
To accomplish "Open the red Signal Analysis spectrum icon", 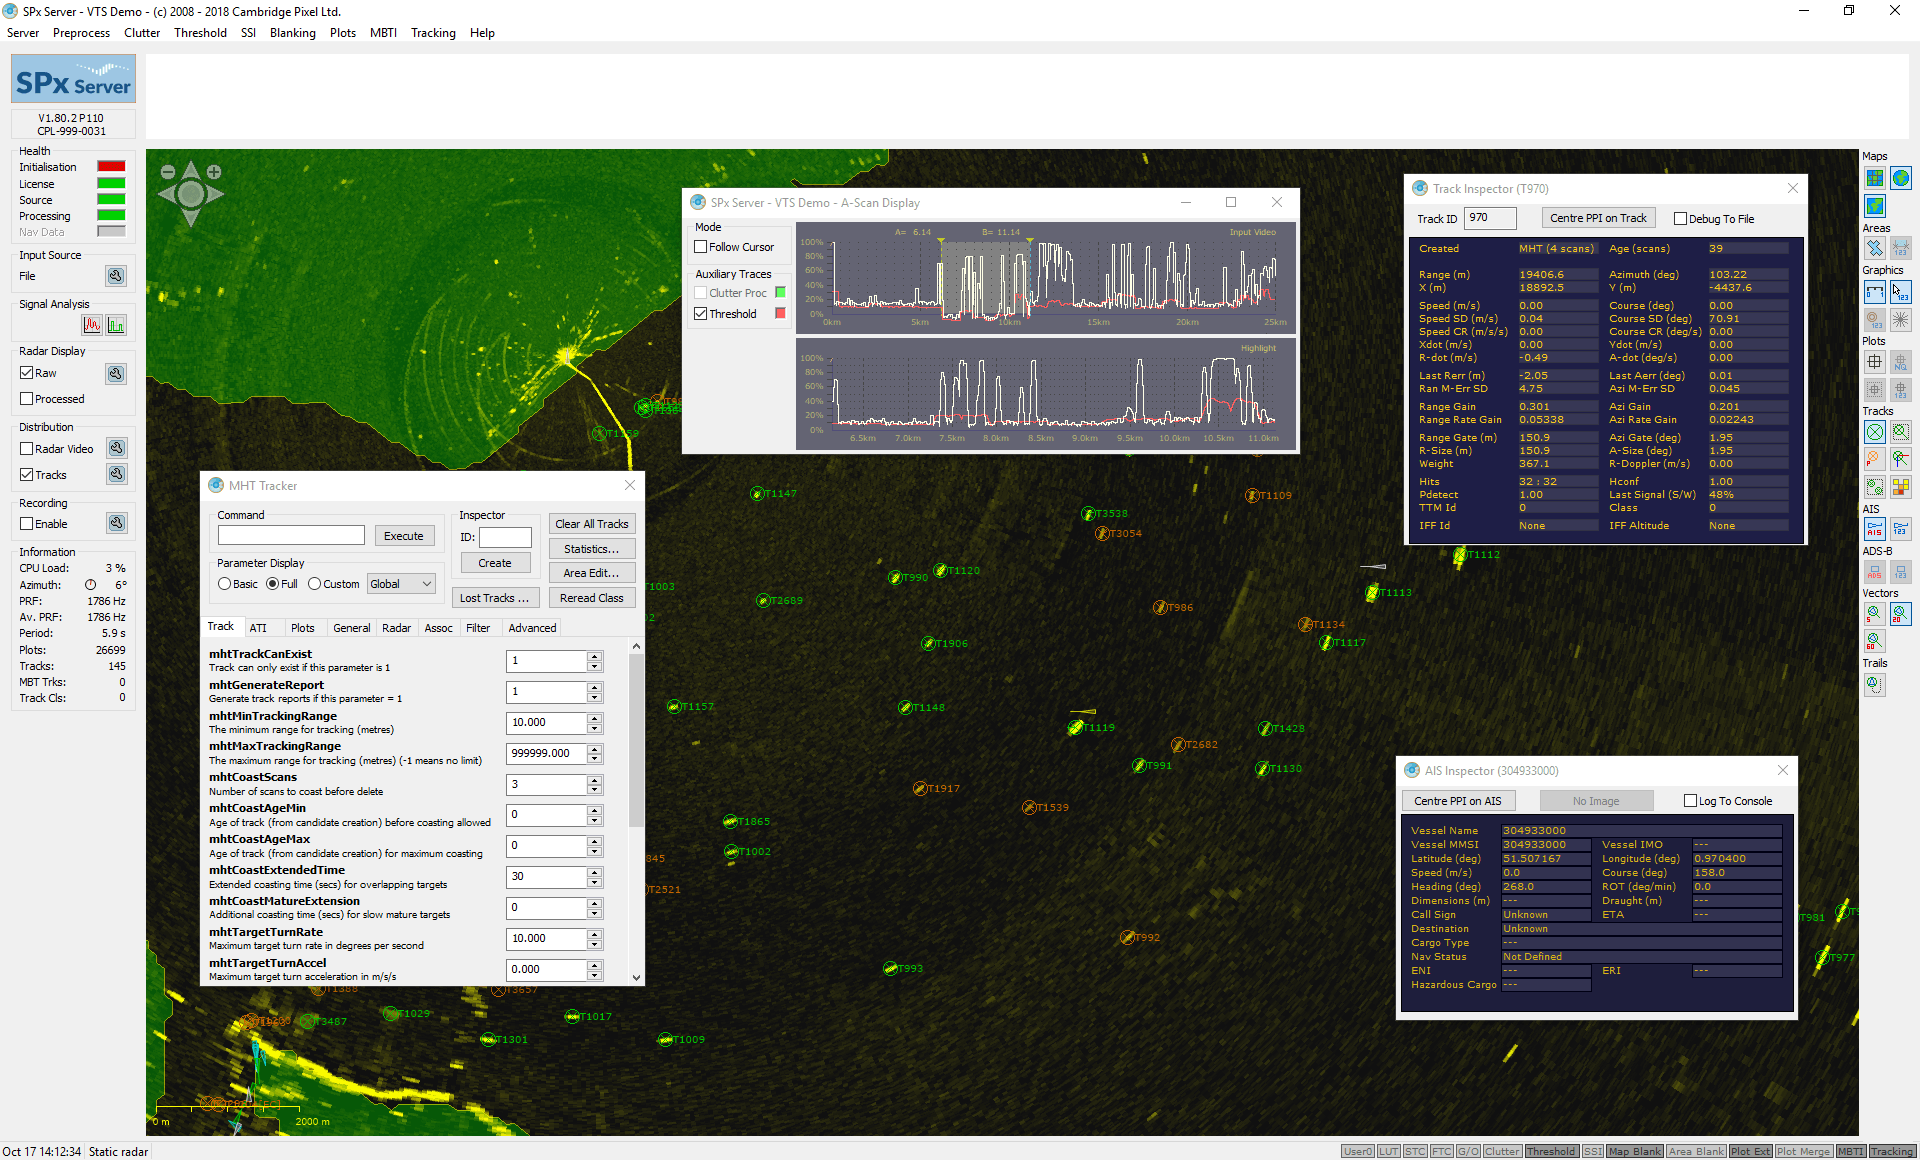I will pyautogui.click(x=92, y=324).
